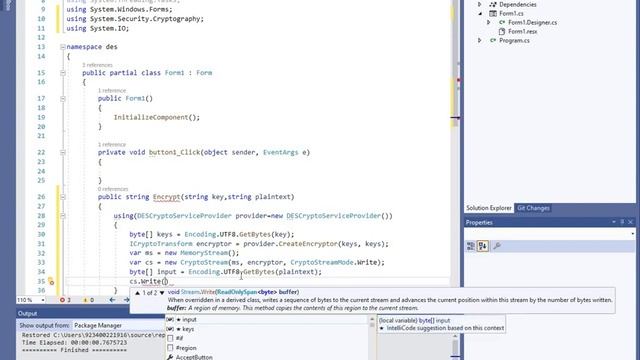The image size is (640, 360).
Task: Toggle auto-hide pin on Properties panel
Action: click(622, 222)
